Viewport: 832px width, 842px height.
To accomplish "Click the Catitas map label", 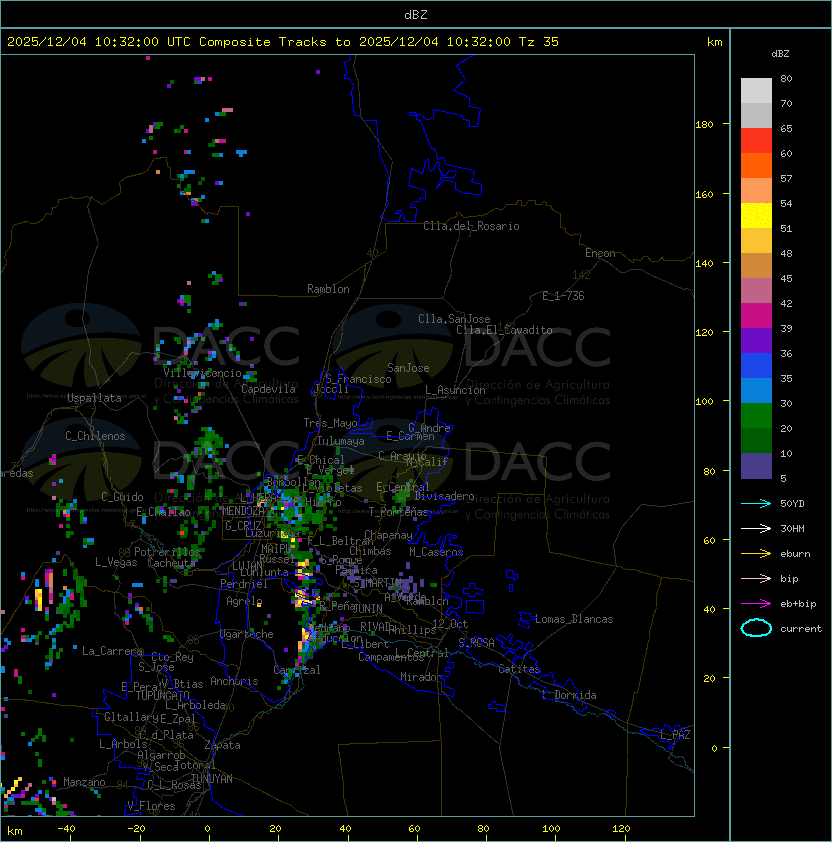I will point(519,670).
